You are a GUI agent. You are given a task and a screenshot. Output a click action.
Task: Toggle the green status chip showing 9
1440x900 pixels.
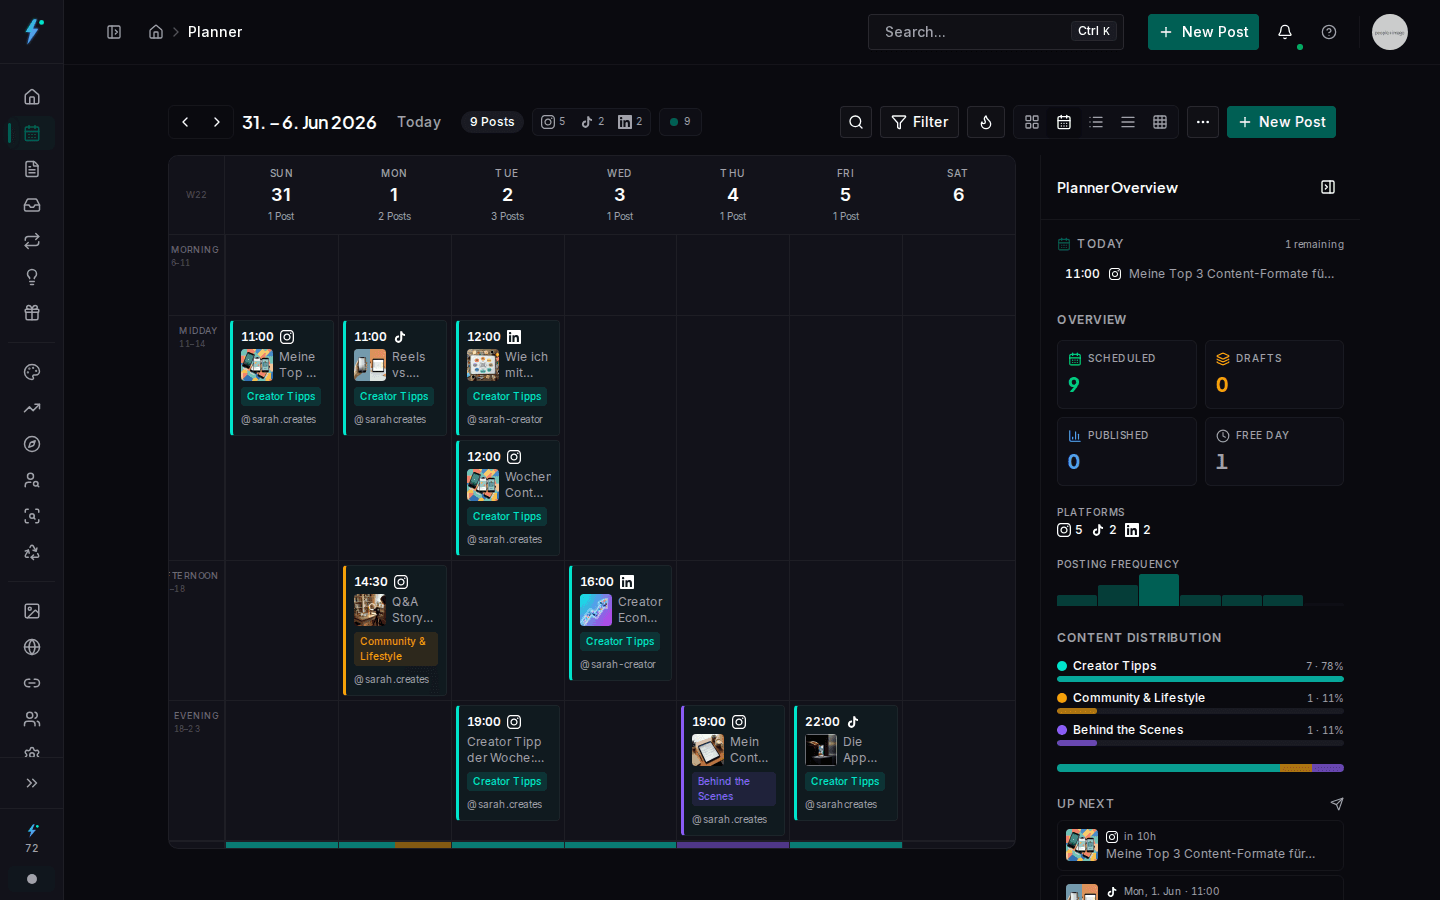click(680, 122)
